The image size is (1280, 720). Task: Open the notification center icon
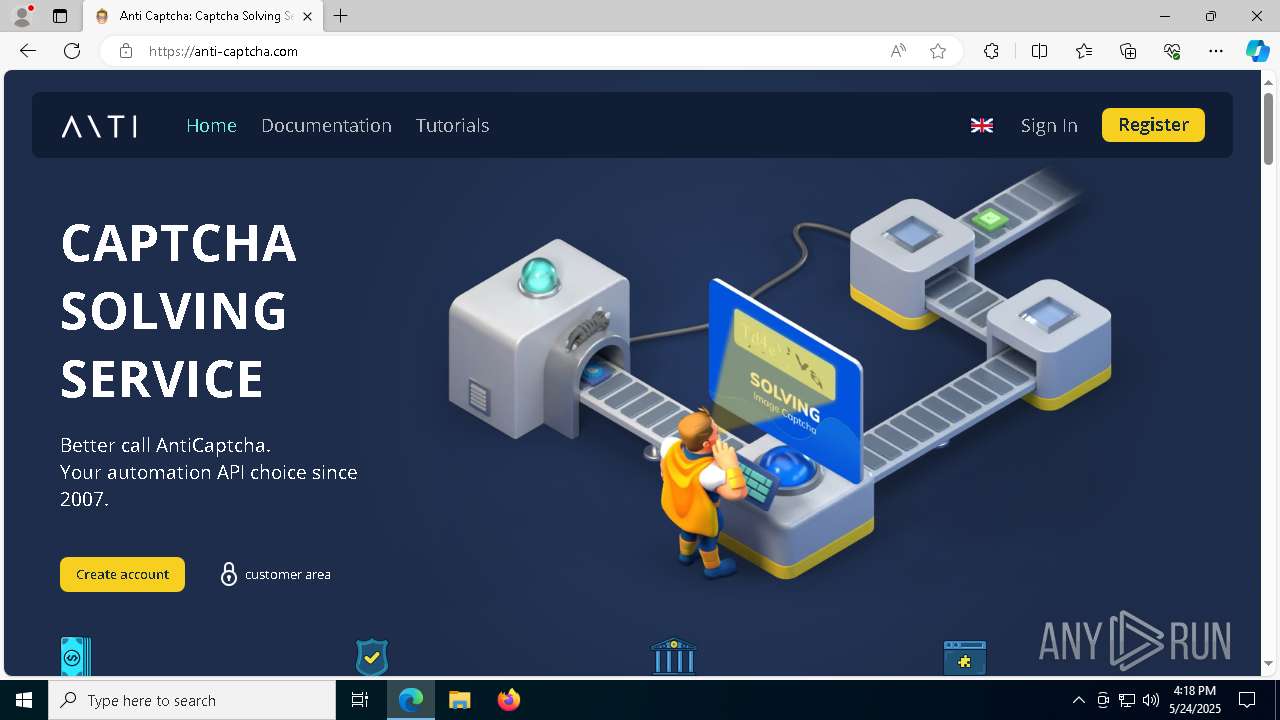[x=1247, y=700]
